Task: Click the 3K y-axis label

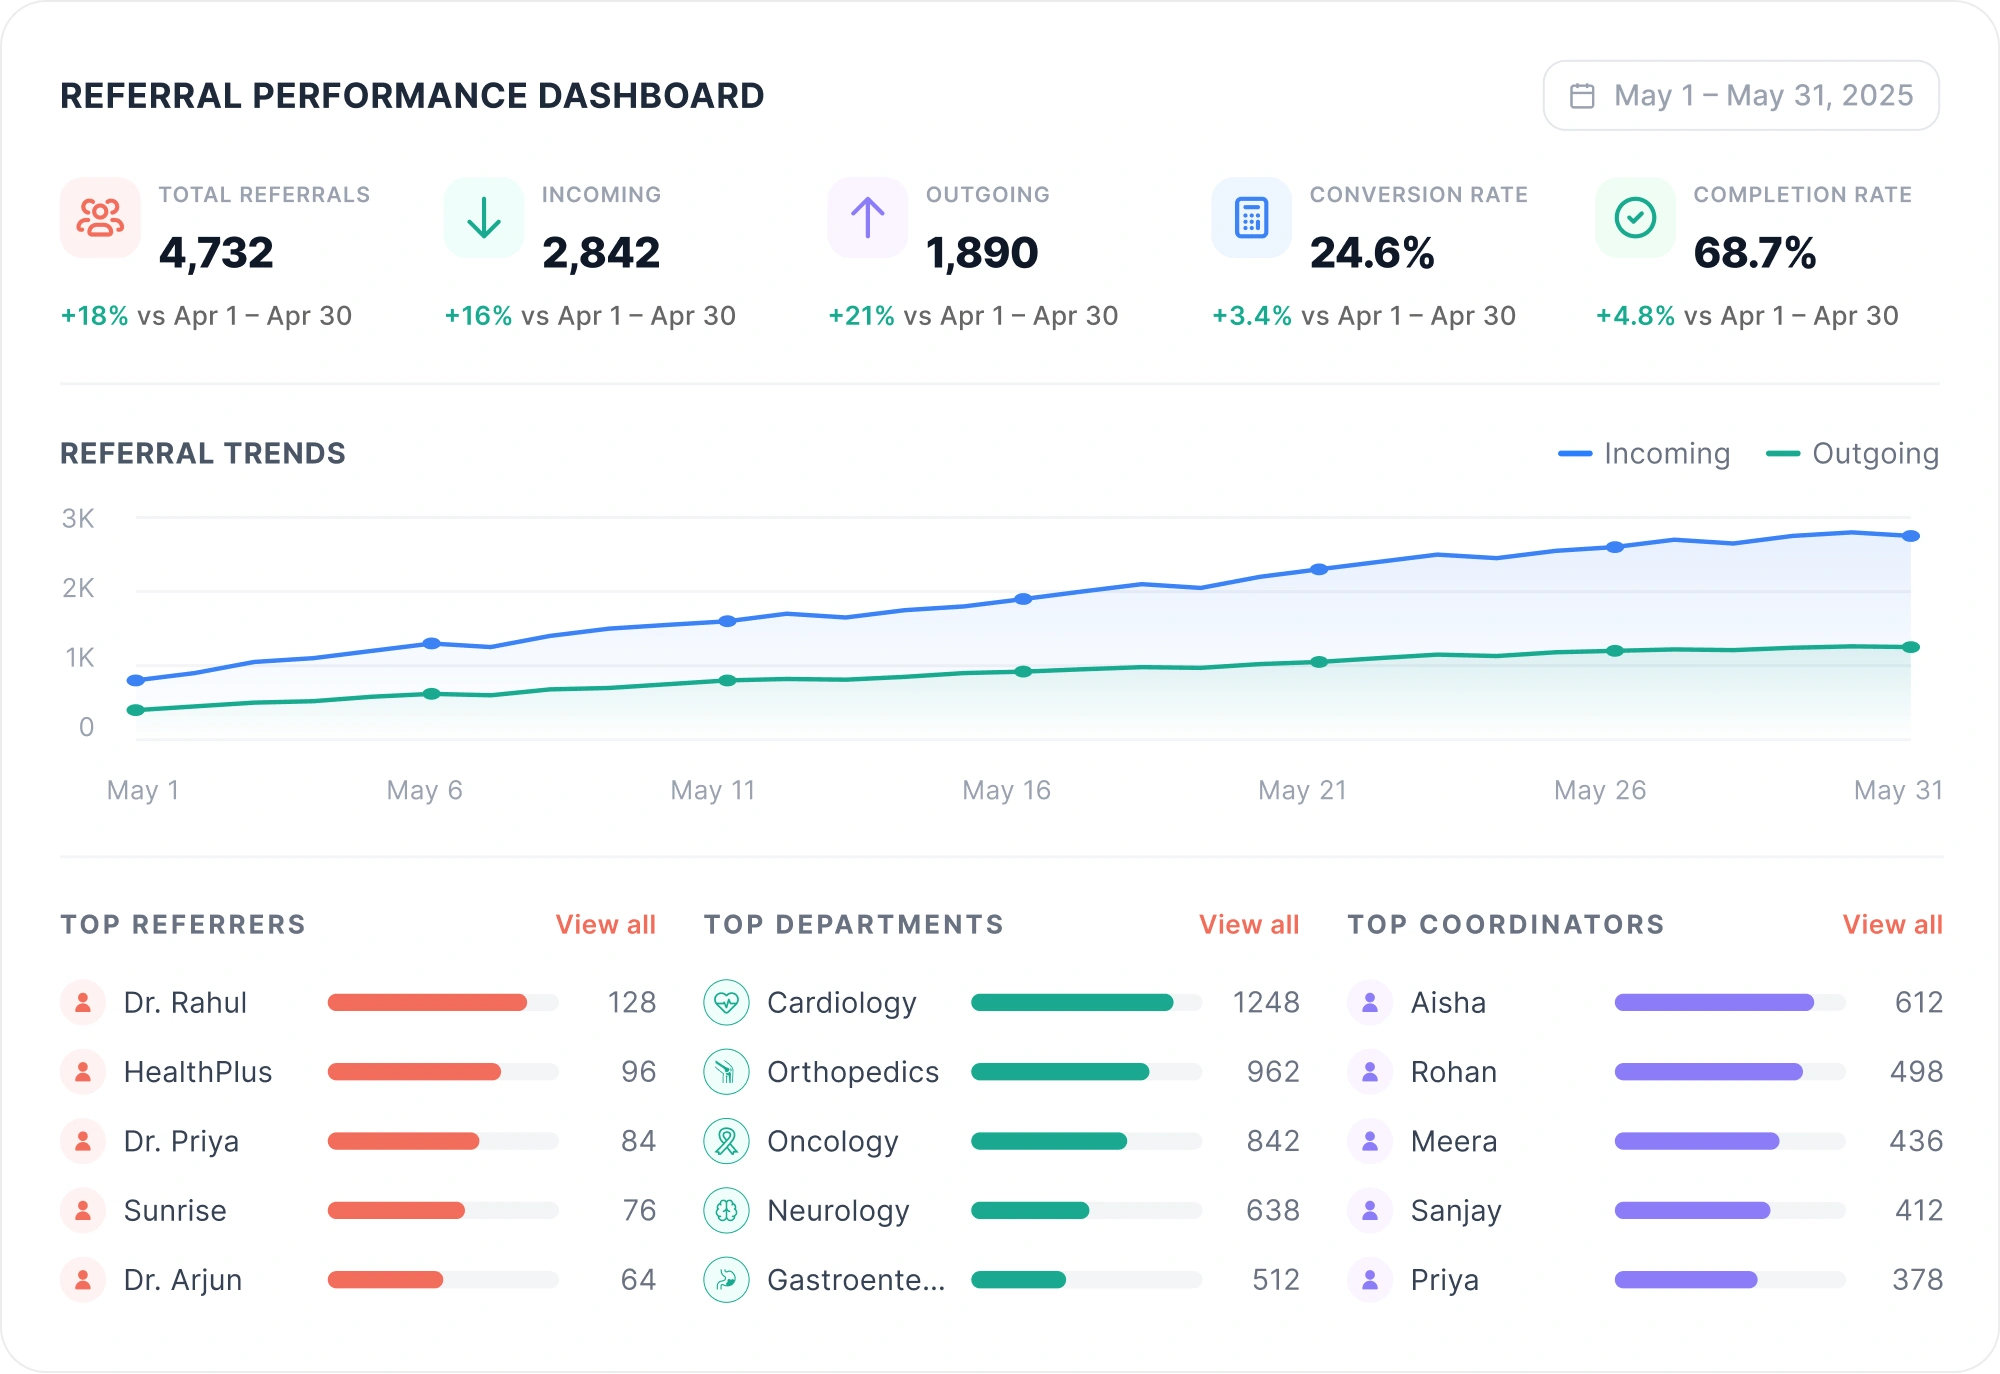Action: (78, 519)
